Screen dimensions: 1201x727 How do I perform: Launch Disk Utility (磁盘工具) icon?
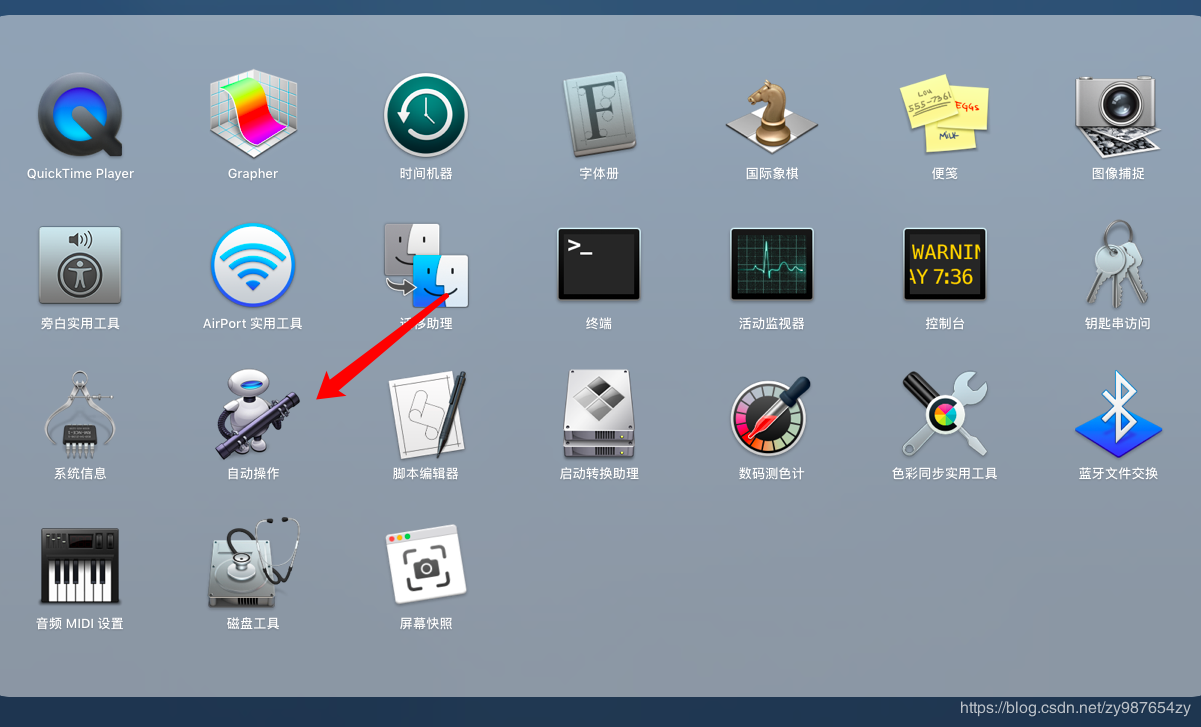[254, 562]
